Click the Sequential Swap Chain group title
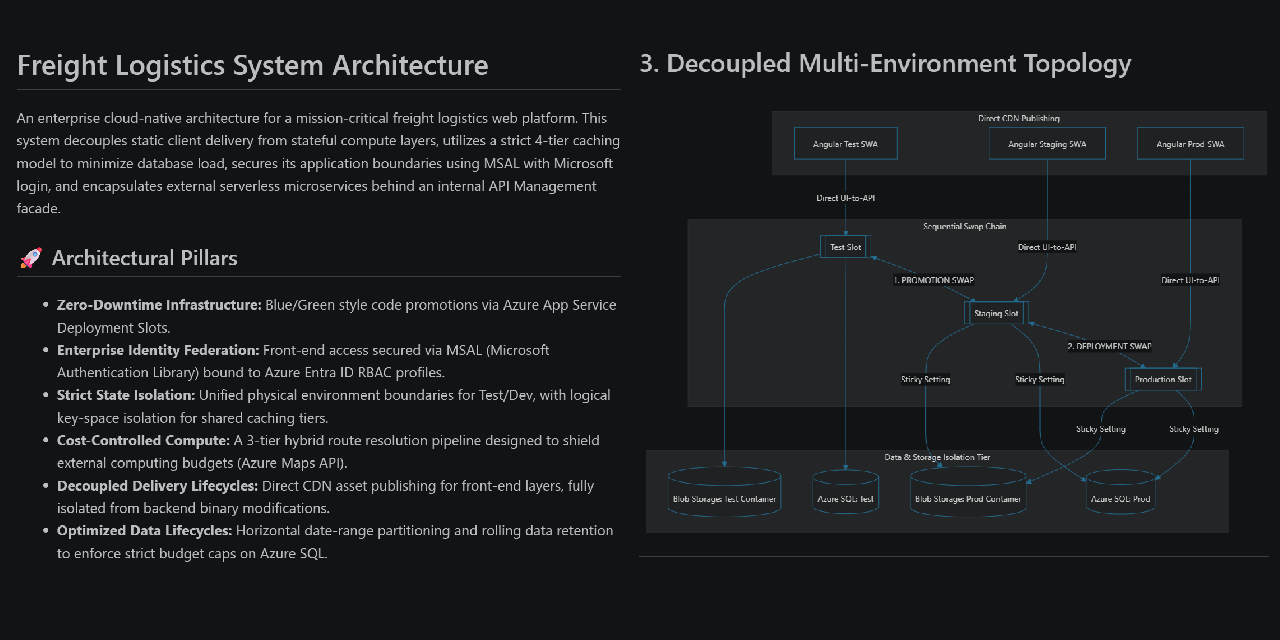The image size is (1280, 640). click(x=964, y=226)
